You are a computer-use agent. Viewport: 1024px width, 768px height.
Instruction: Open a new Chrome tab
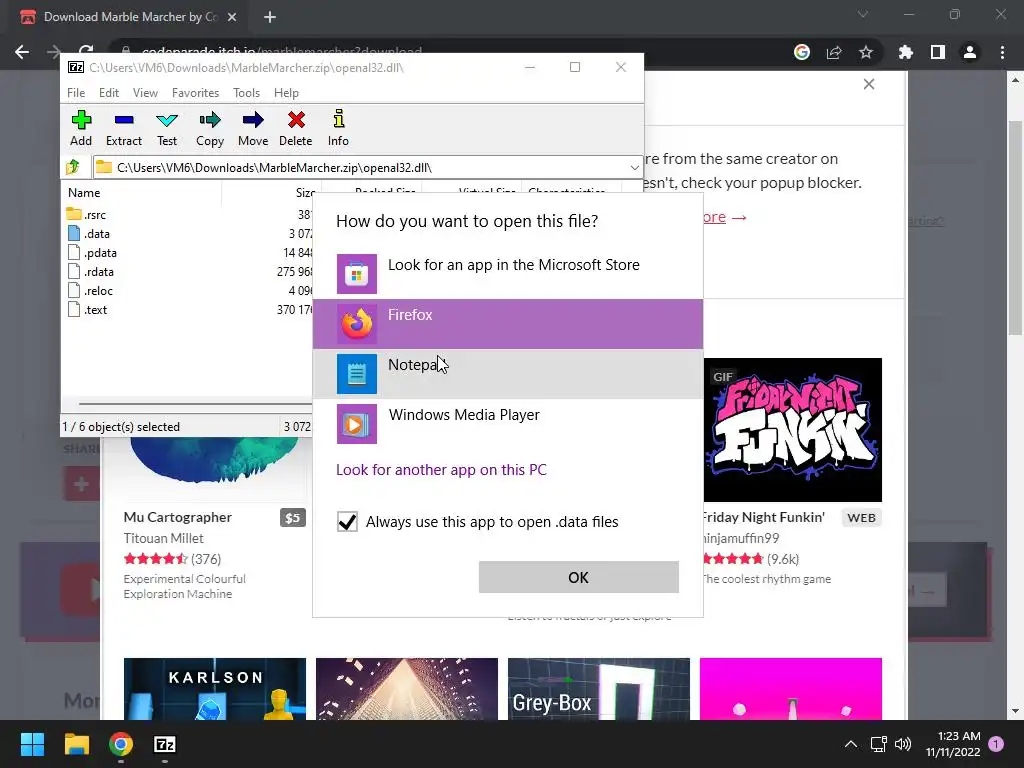270,17
